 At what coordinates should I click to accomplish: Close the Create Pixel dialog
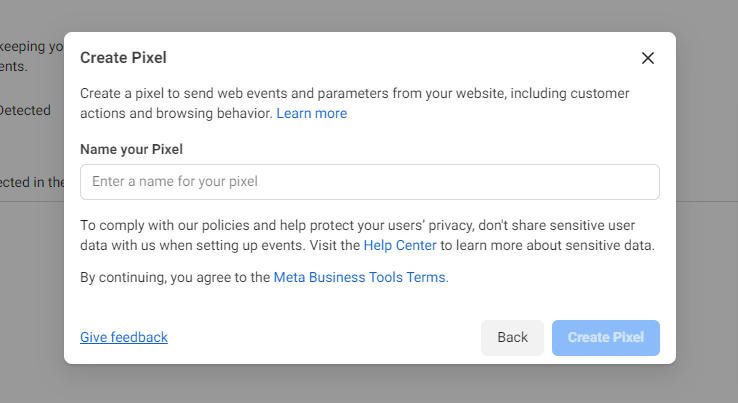(648, 58)
